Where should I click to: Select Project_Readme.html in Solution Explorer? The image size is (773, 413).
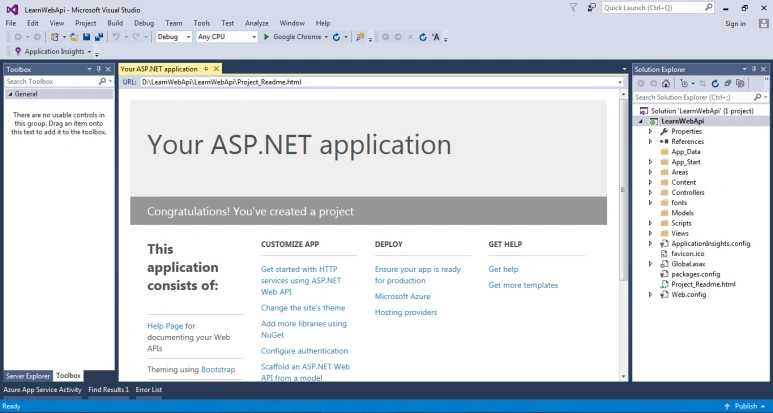pyautogui.click(x=703, y=284)
